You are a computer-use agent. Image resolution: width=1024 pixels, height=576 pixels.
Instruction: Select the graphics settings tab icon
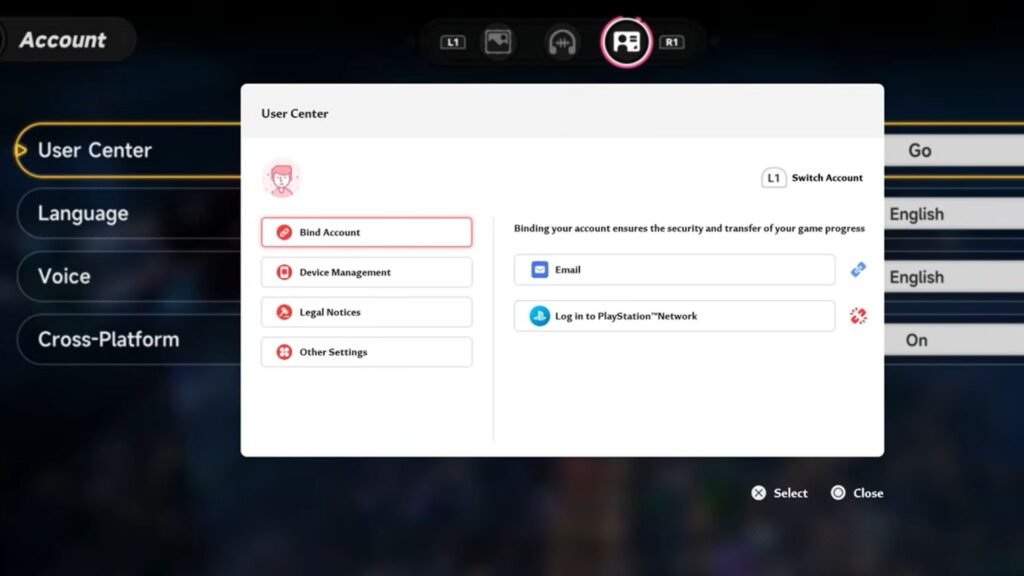(497, 42)
